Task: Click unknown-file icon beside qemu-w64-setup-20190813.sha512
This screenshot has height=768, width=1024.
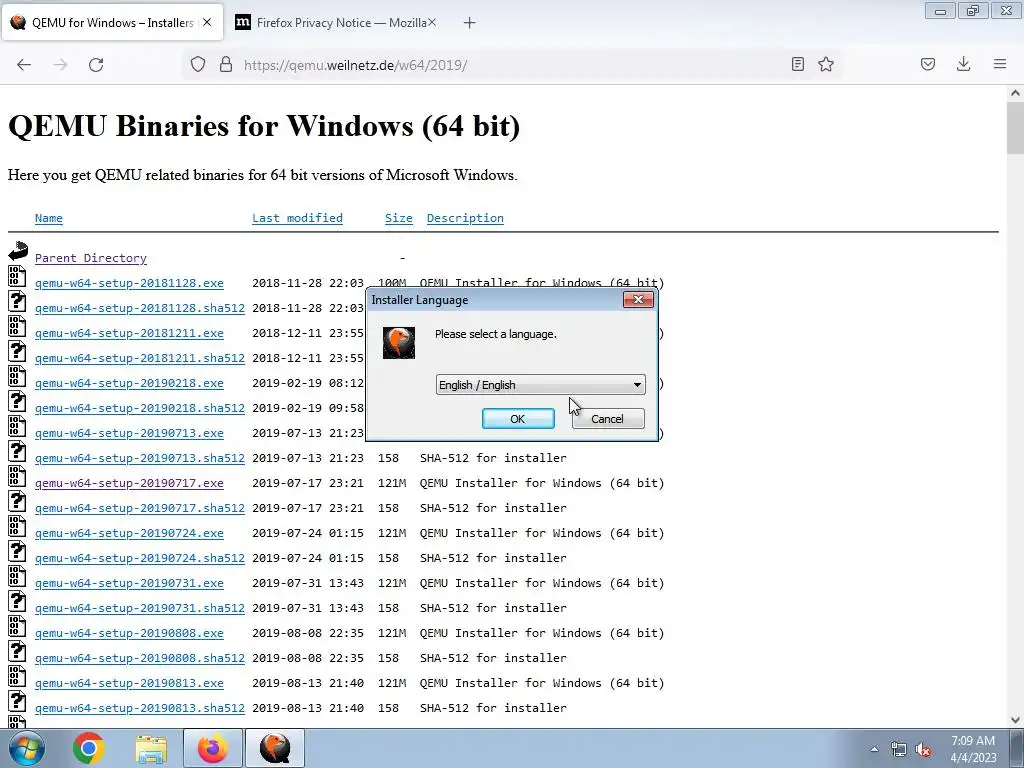Action: pos(17,700)
